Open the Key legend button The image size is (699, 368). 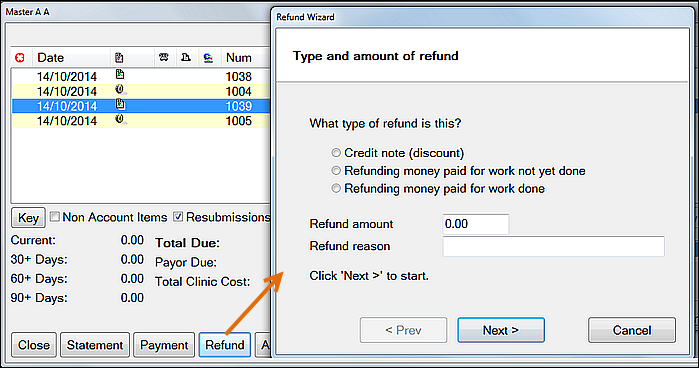pyautogui.click(x=28, y=218)
